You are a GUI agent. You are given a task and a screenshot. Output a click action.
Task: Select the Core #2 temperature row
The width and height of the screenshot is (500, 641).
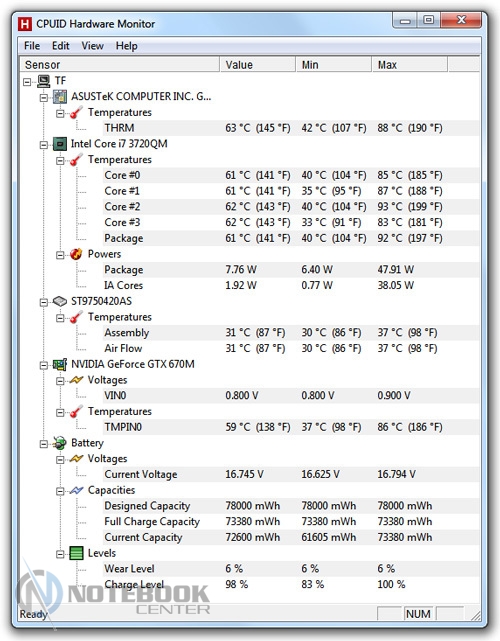tap(291, 206)
